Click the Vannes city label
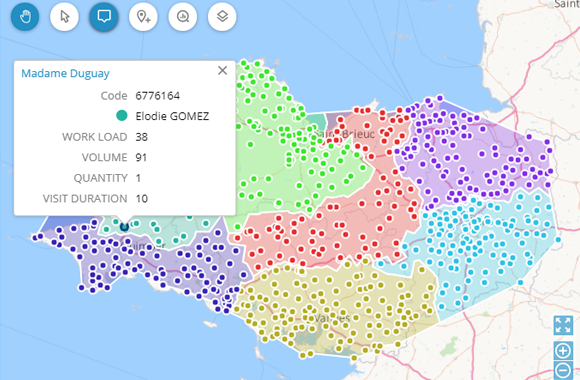 coord(332,318)
